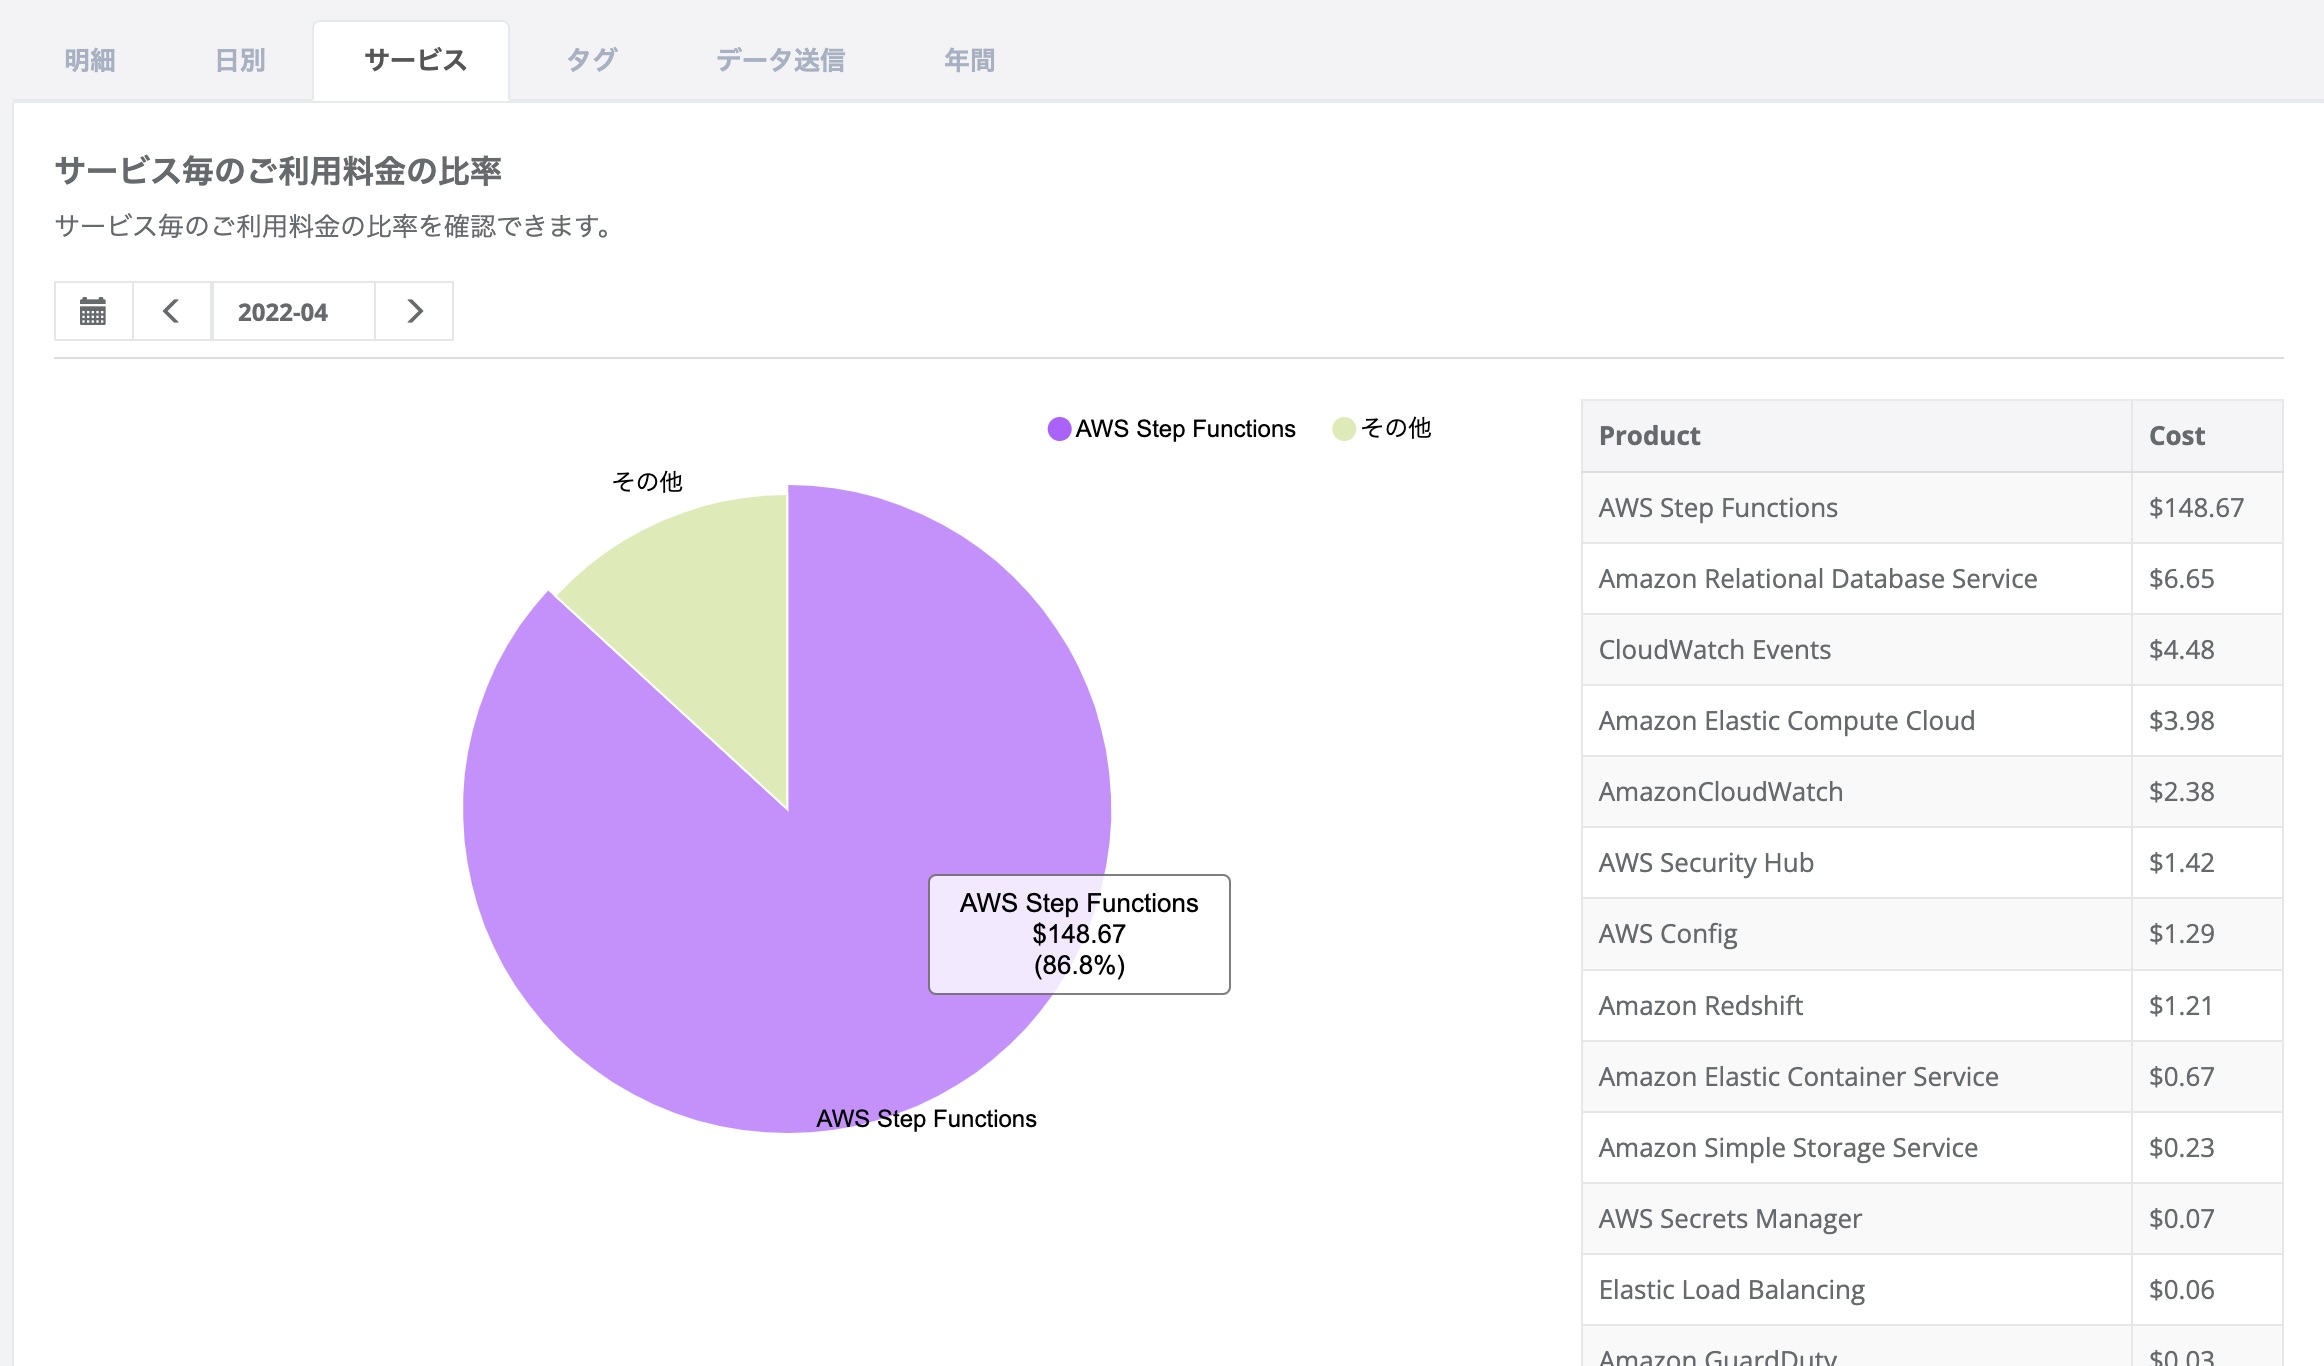Click the $0.23 cost cell
The width and height of the screenshot is (2324, 1366).
[x=2207, y=1148]
